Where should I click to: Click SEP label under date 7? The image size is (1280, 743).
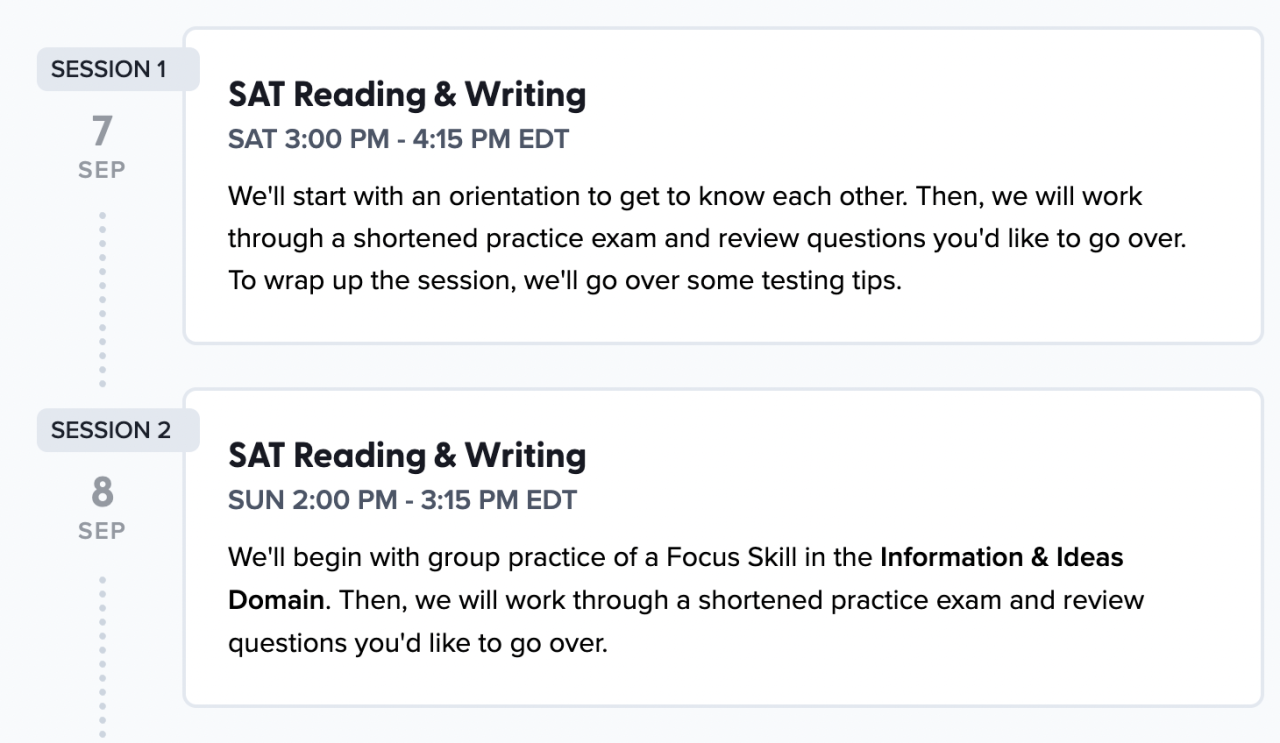(102, 170)
